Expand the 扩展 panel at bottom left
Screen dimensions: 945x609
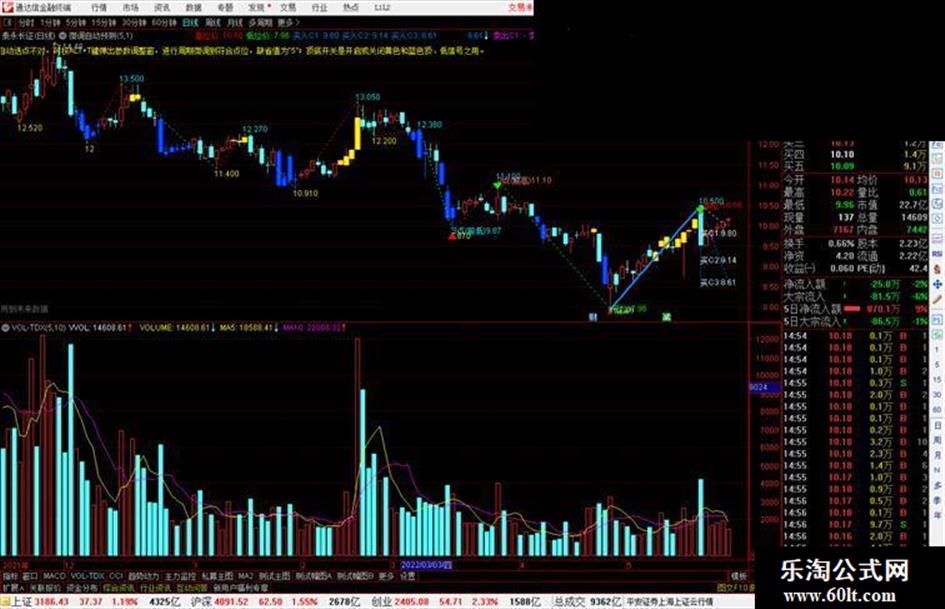point(13,587)
